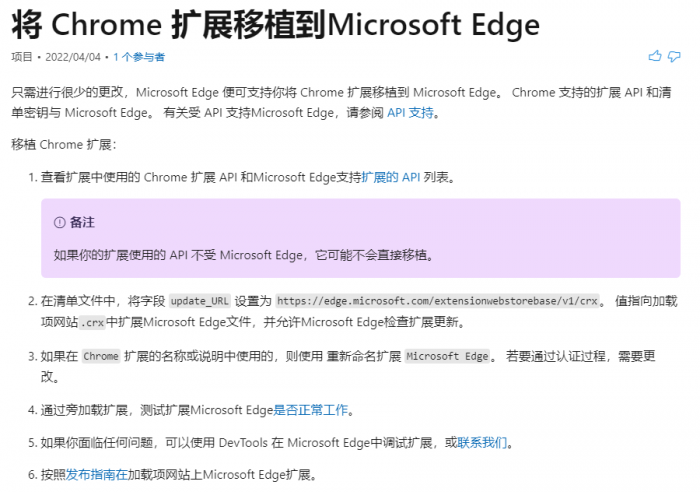
Task: Open the 1 个参与者 contributors link
Action: (139, 57)
